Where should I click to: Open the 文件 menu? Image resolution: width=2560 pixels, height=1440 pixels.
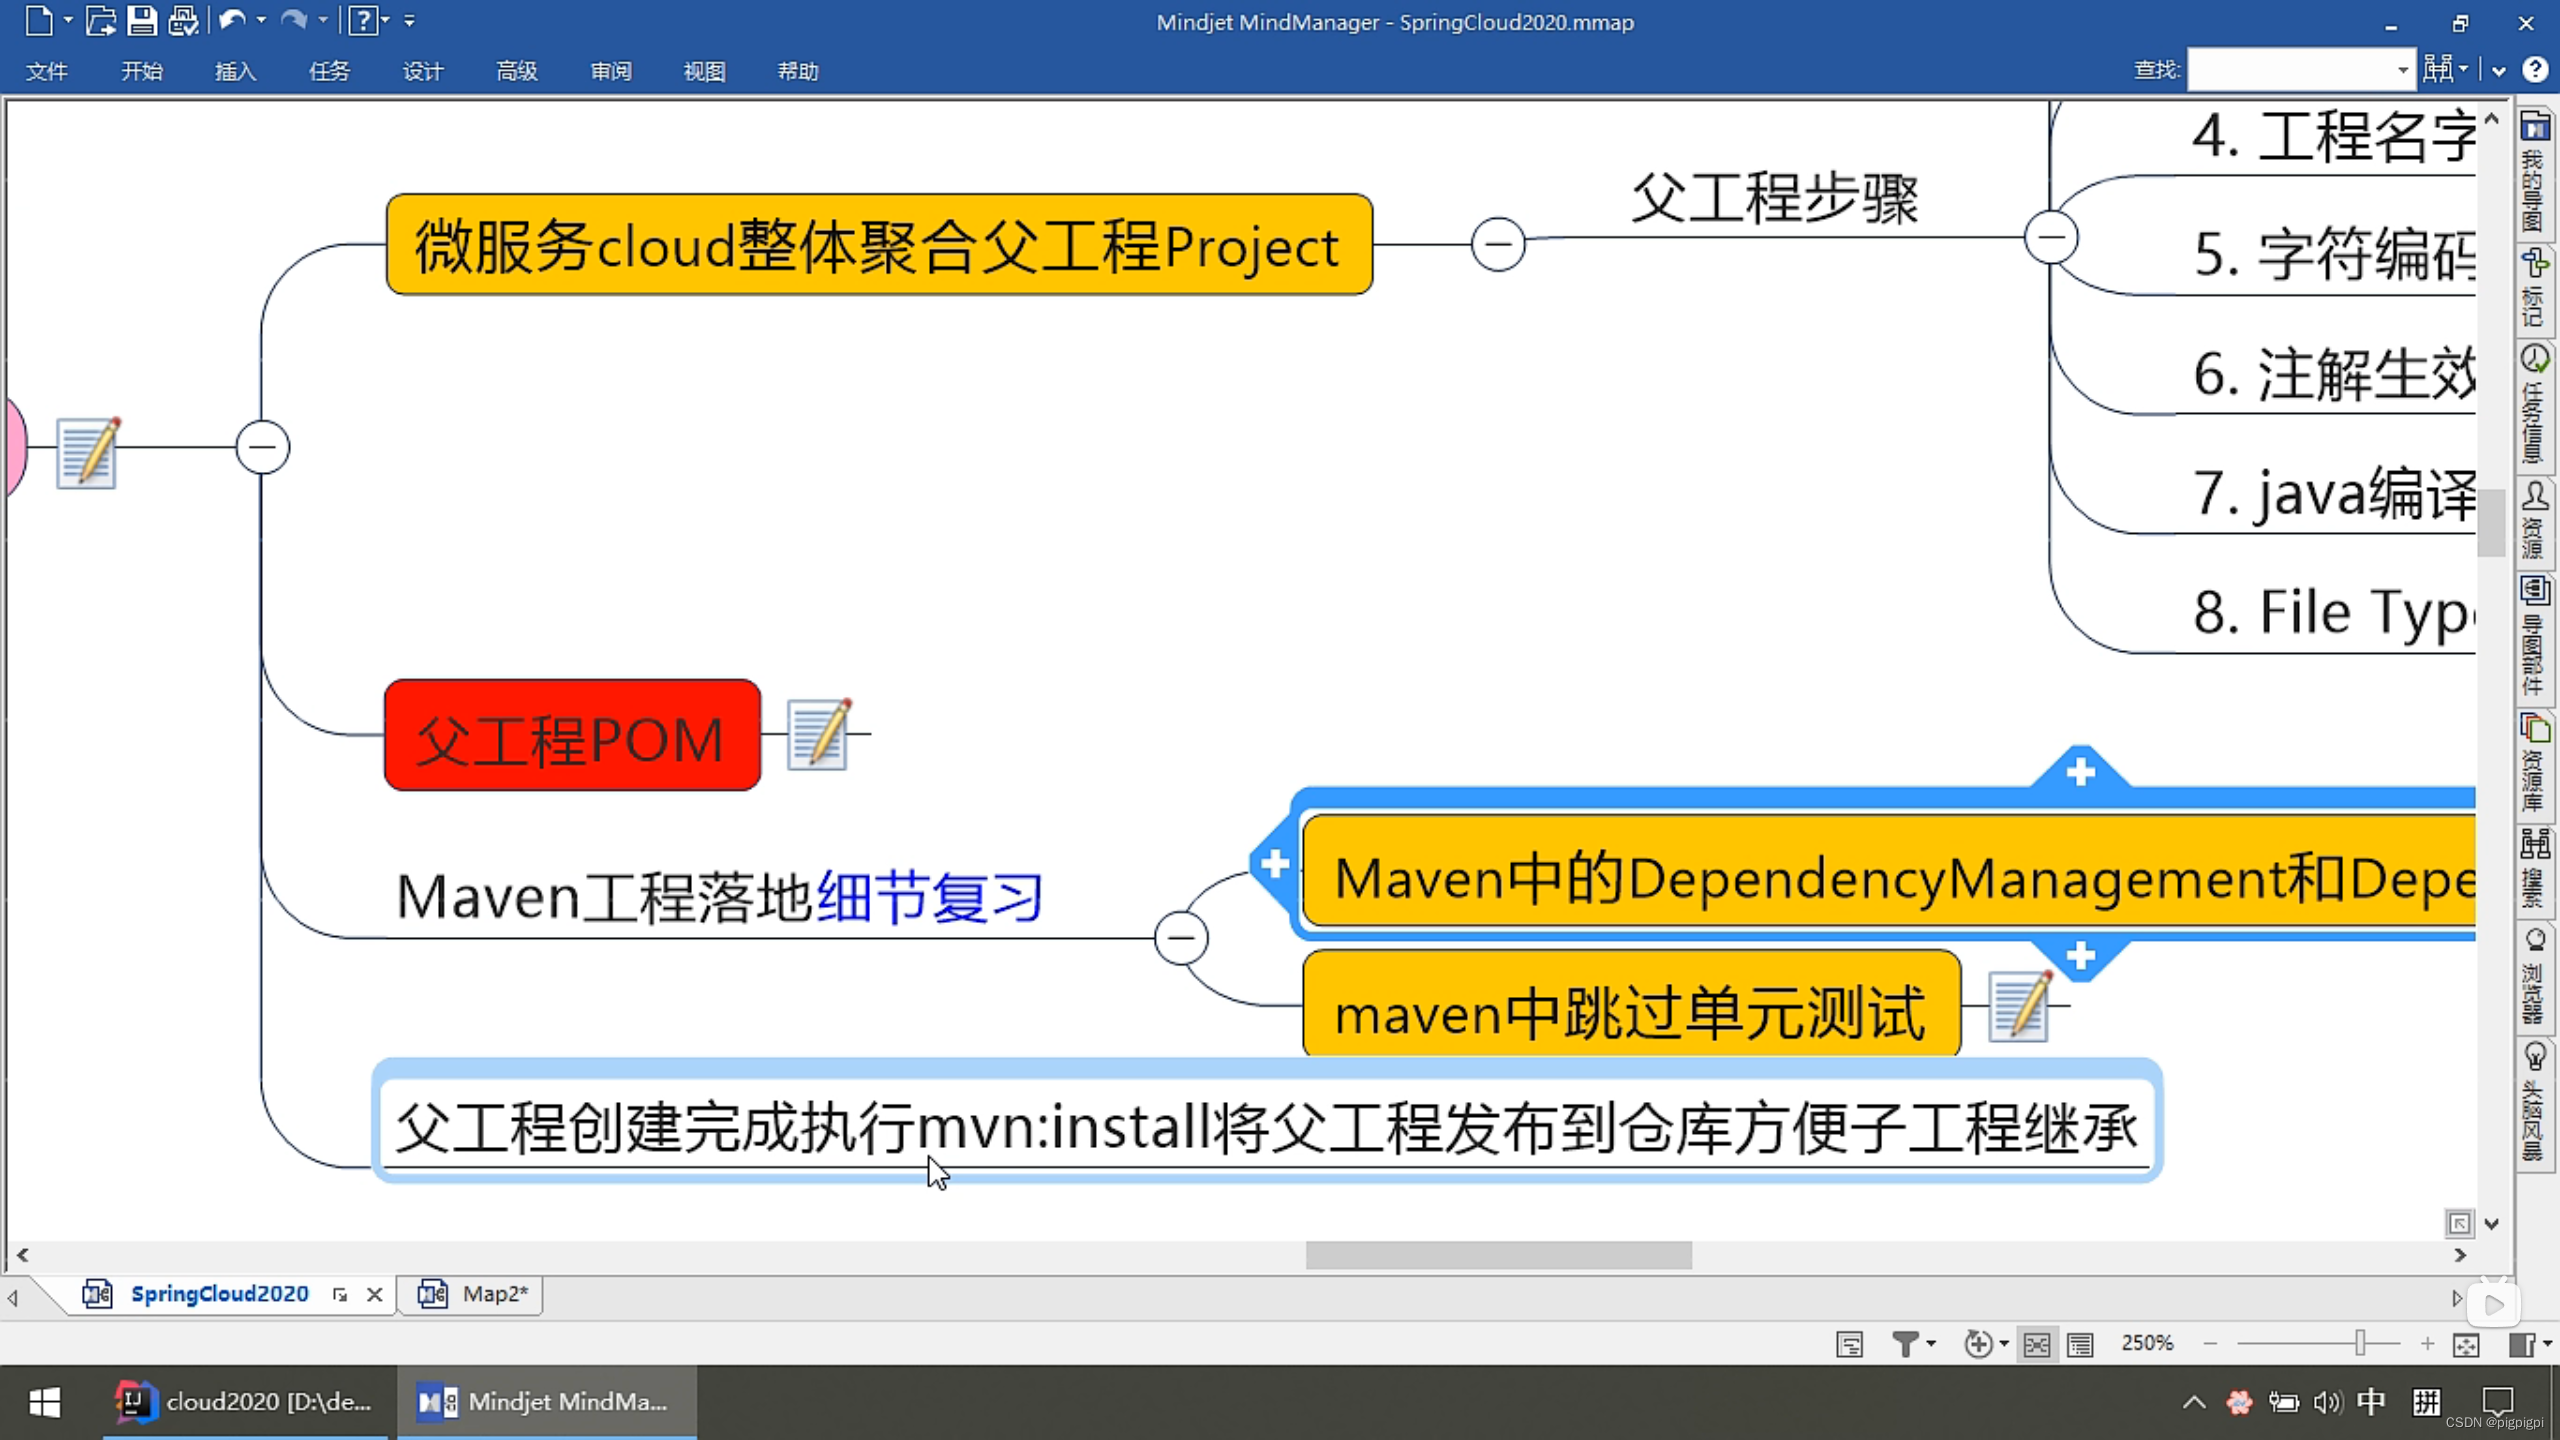click(47, 71)
